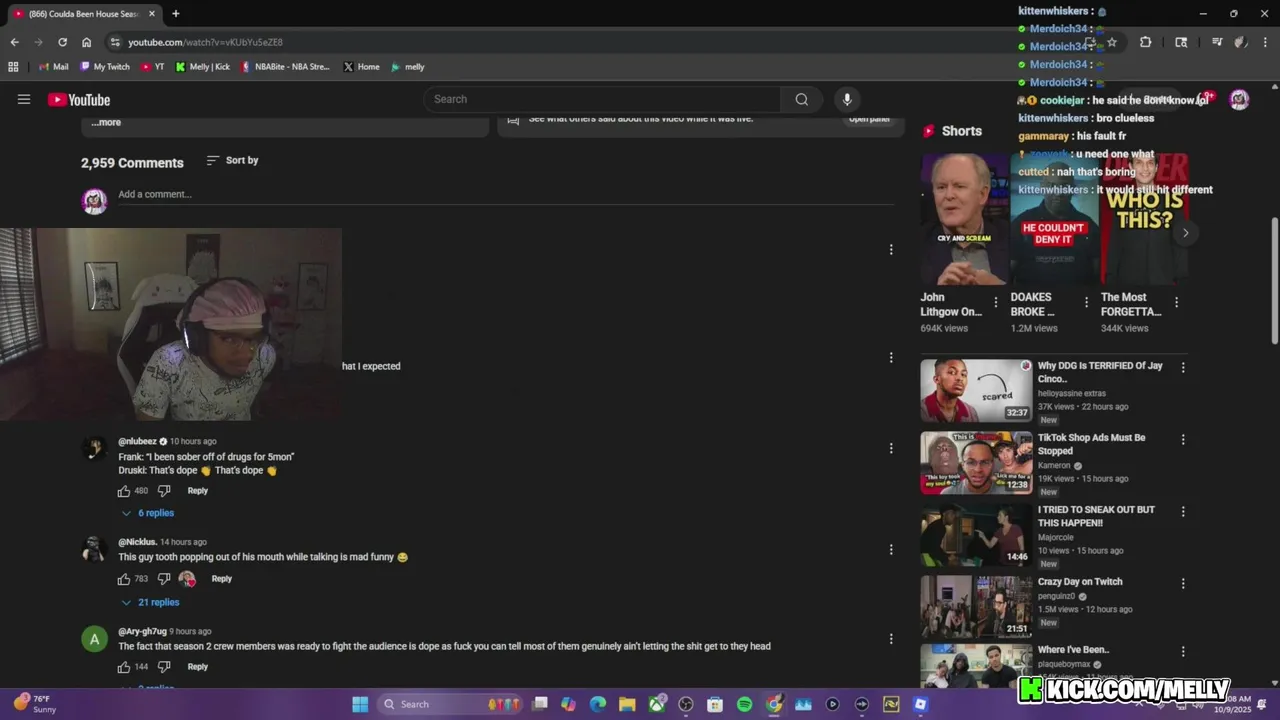Focus the YouTube search box
The height and width of the screenshot is (720, 1280).
click(x=602, y=99)
